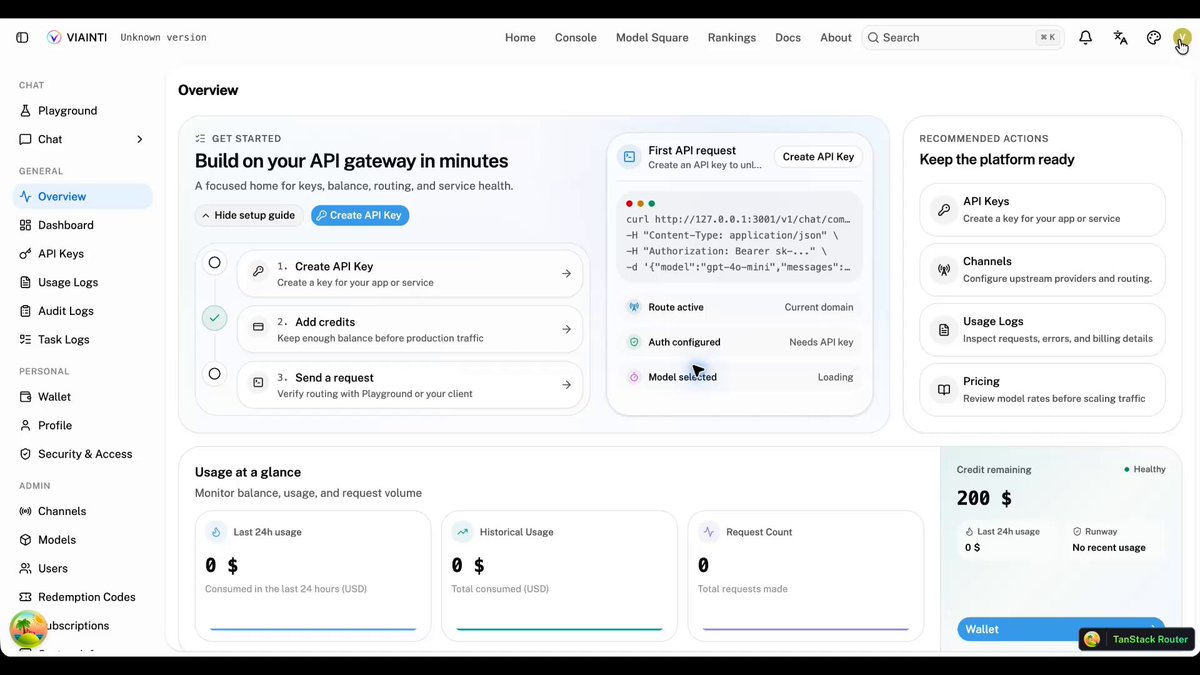Image resolution: width=1200 pixels, height=675 pixels.
Task: Select Overview in the sidebar
Action: pyautogui.click(x=82, y=197)
